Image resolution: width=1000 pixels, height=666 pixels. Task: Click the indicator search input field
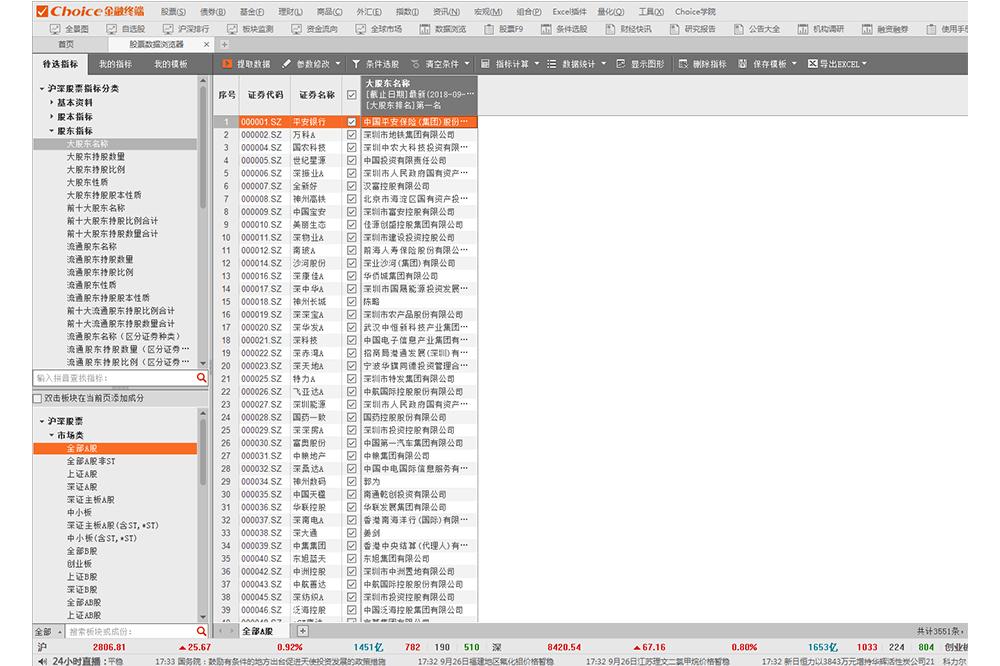point(115,378)
